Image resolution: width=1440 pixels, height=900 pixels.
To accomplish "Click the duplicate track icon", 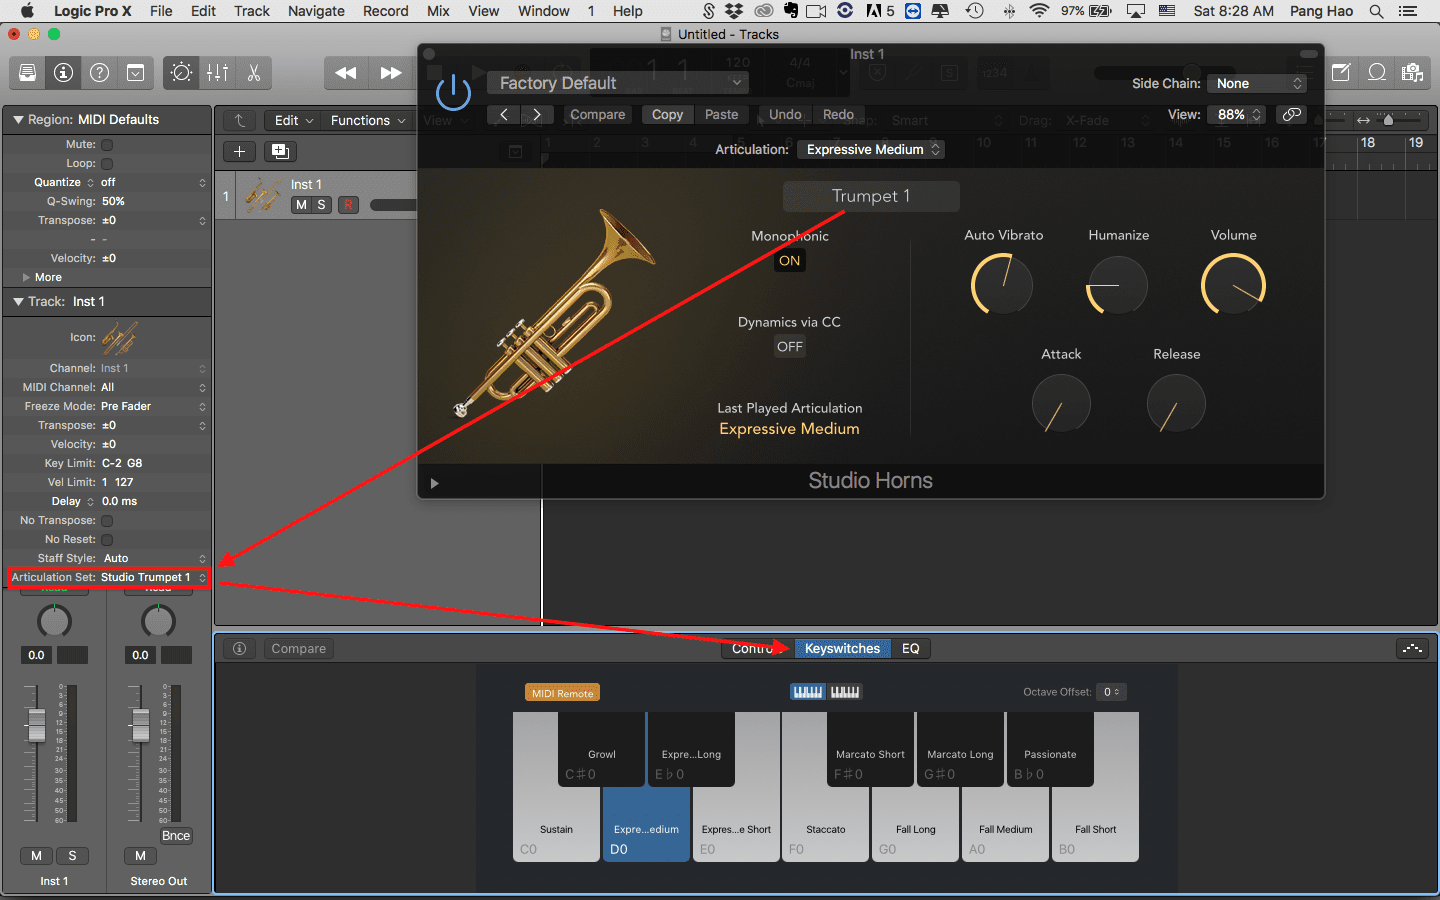I will pyautogui.click(x=280, y=151).
